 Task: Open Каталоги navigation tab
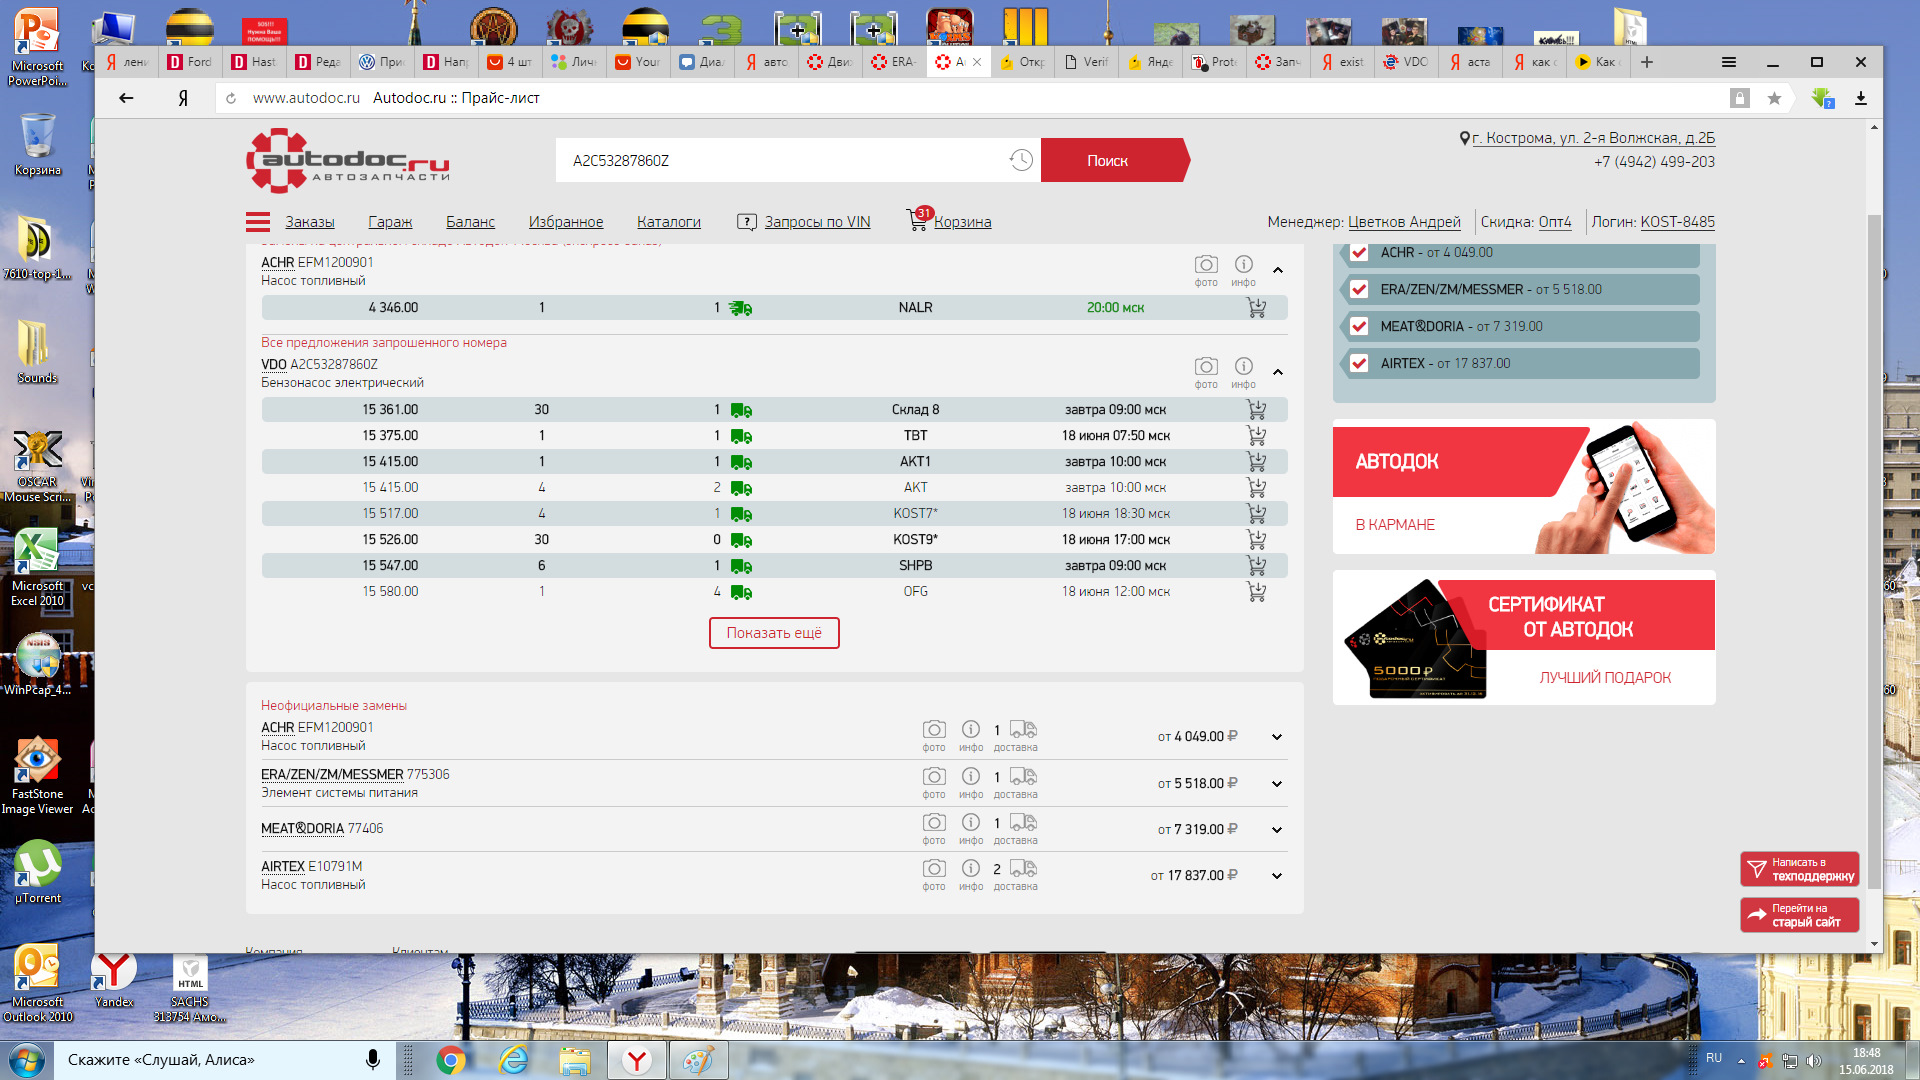[x=666, y=220]
